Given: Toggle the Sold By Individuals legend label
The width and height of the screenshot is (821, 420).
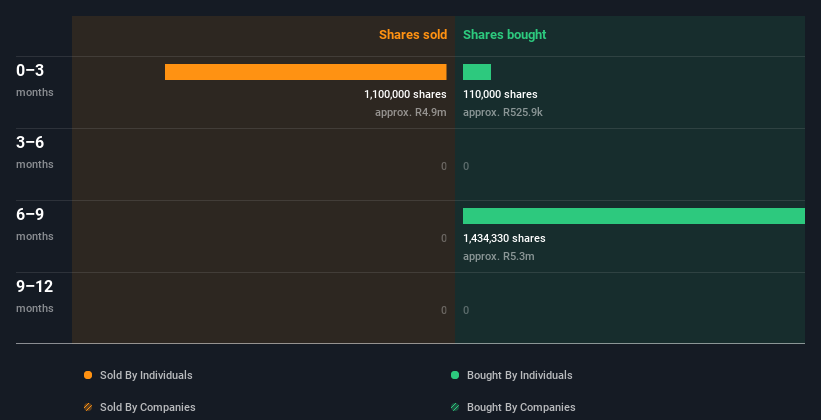Looking at the screenshot, I should 146,375.
